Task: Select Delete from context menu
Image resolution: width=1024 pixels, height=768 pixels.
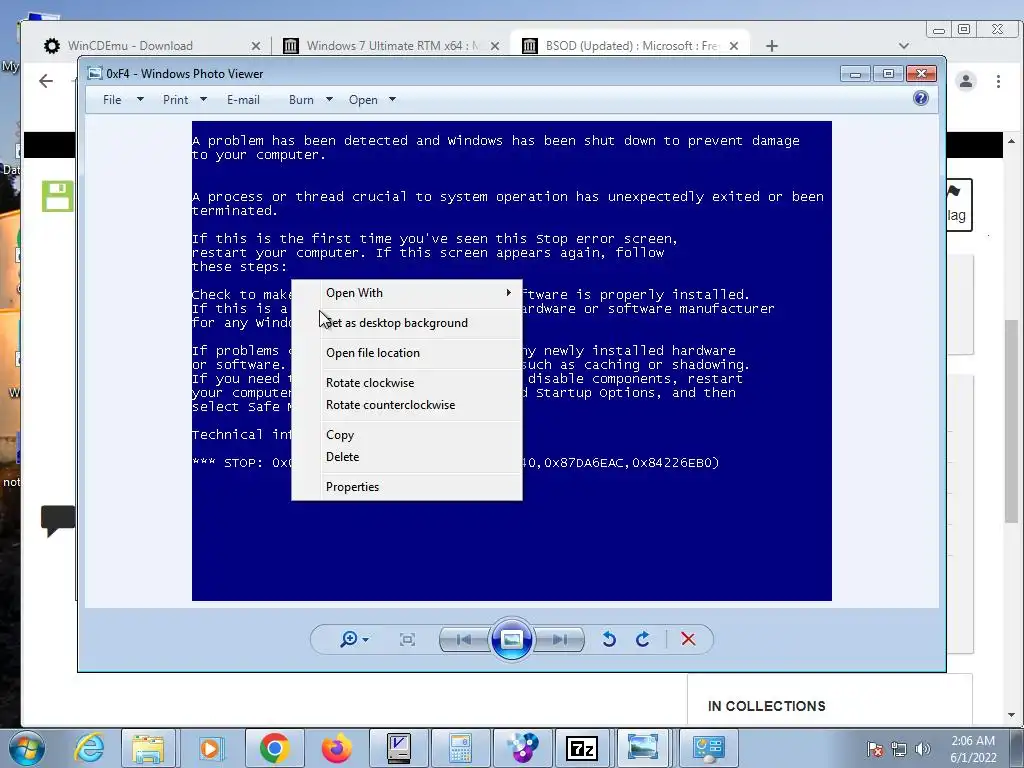Action: point(407,457)
